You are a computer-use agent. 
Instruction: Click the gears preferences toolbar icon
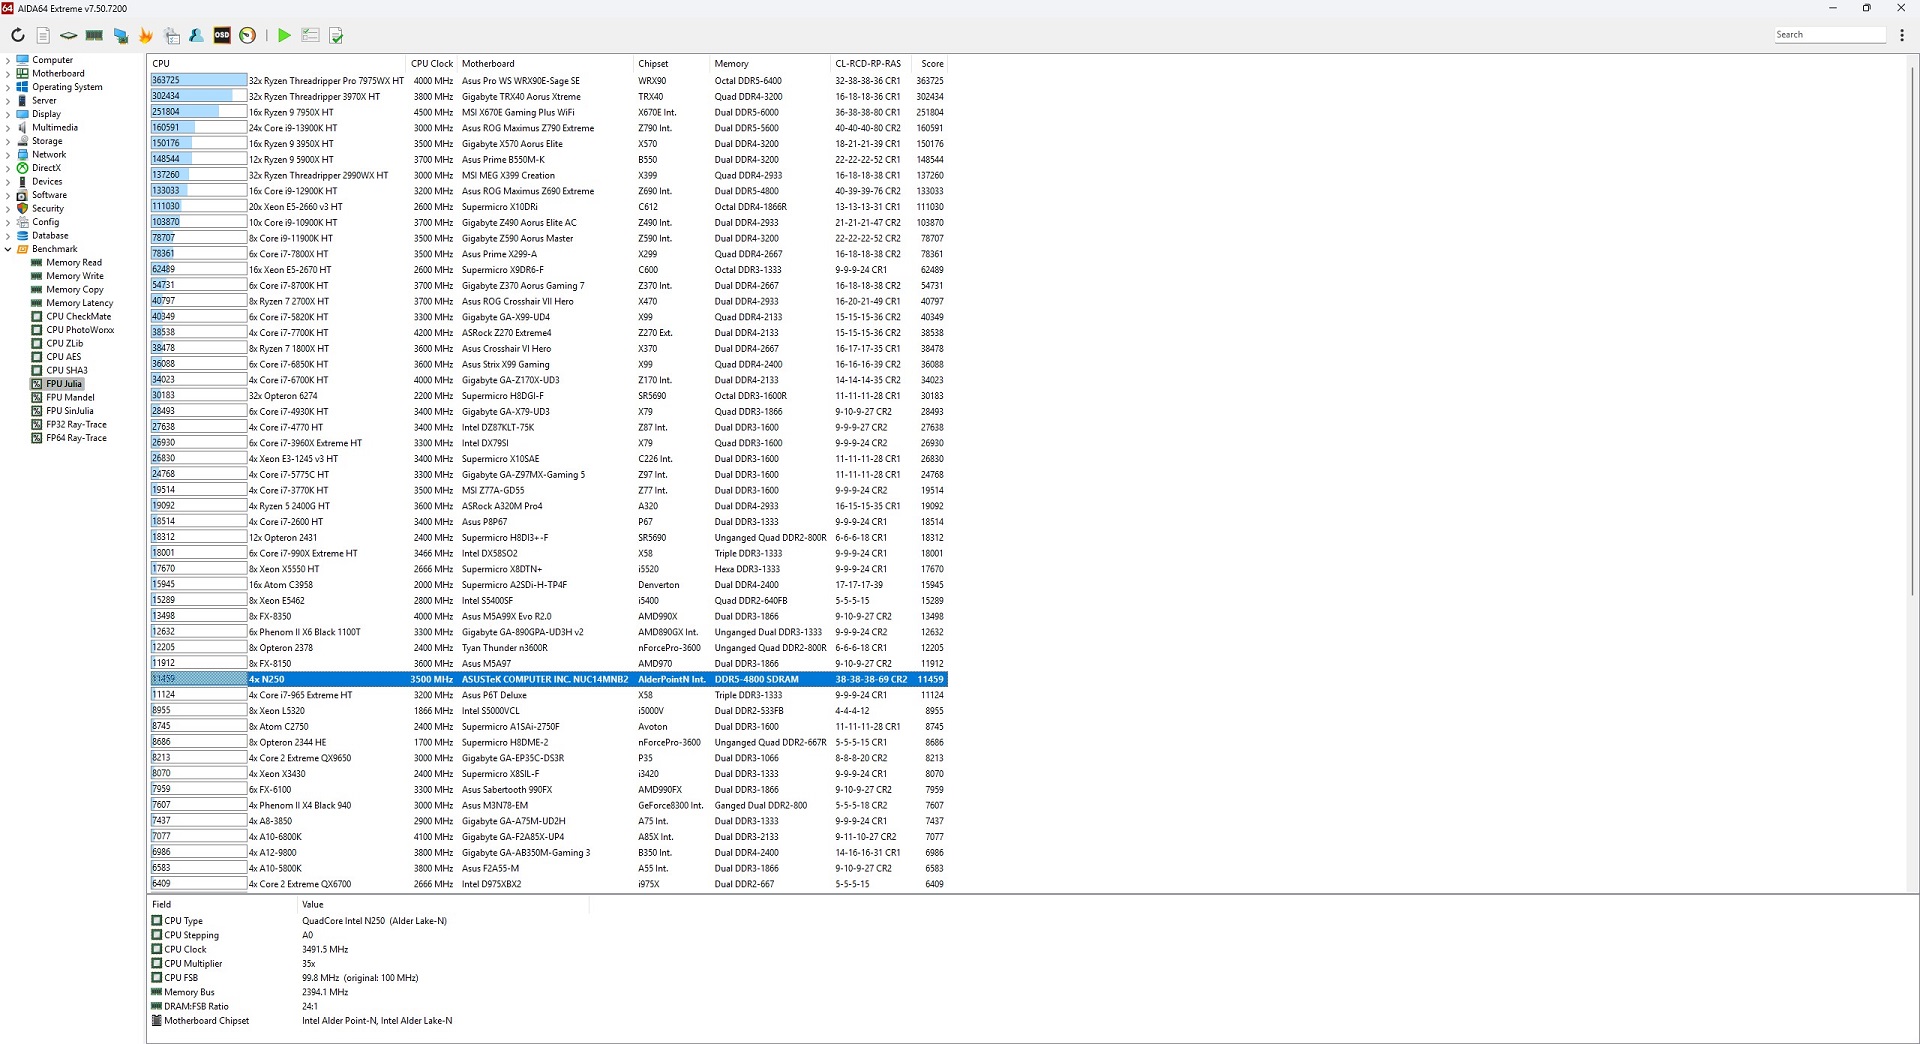tap(172, 35)
